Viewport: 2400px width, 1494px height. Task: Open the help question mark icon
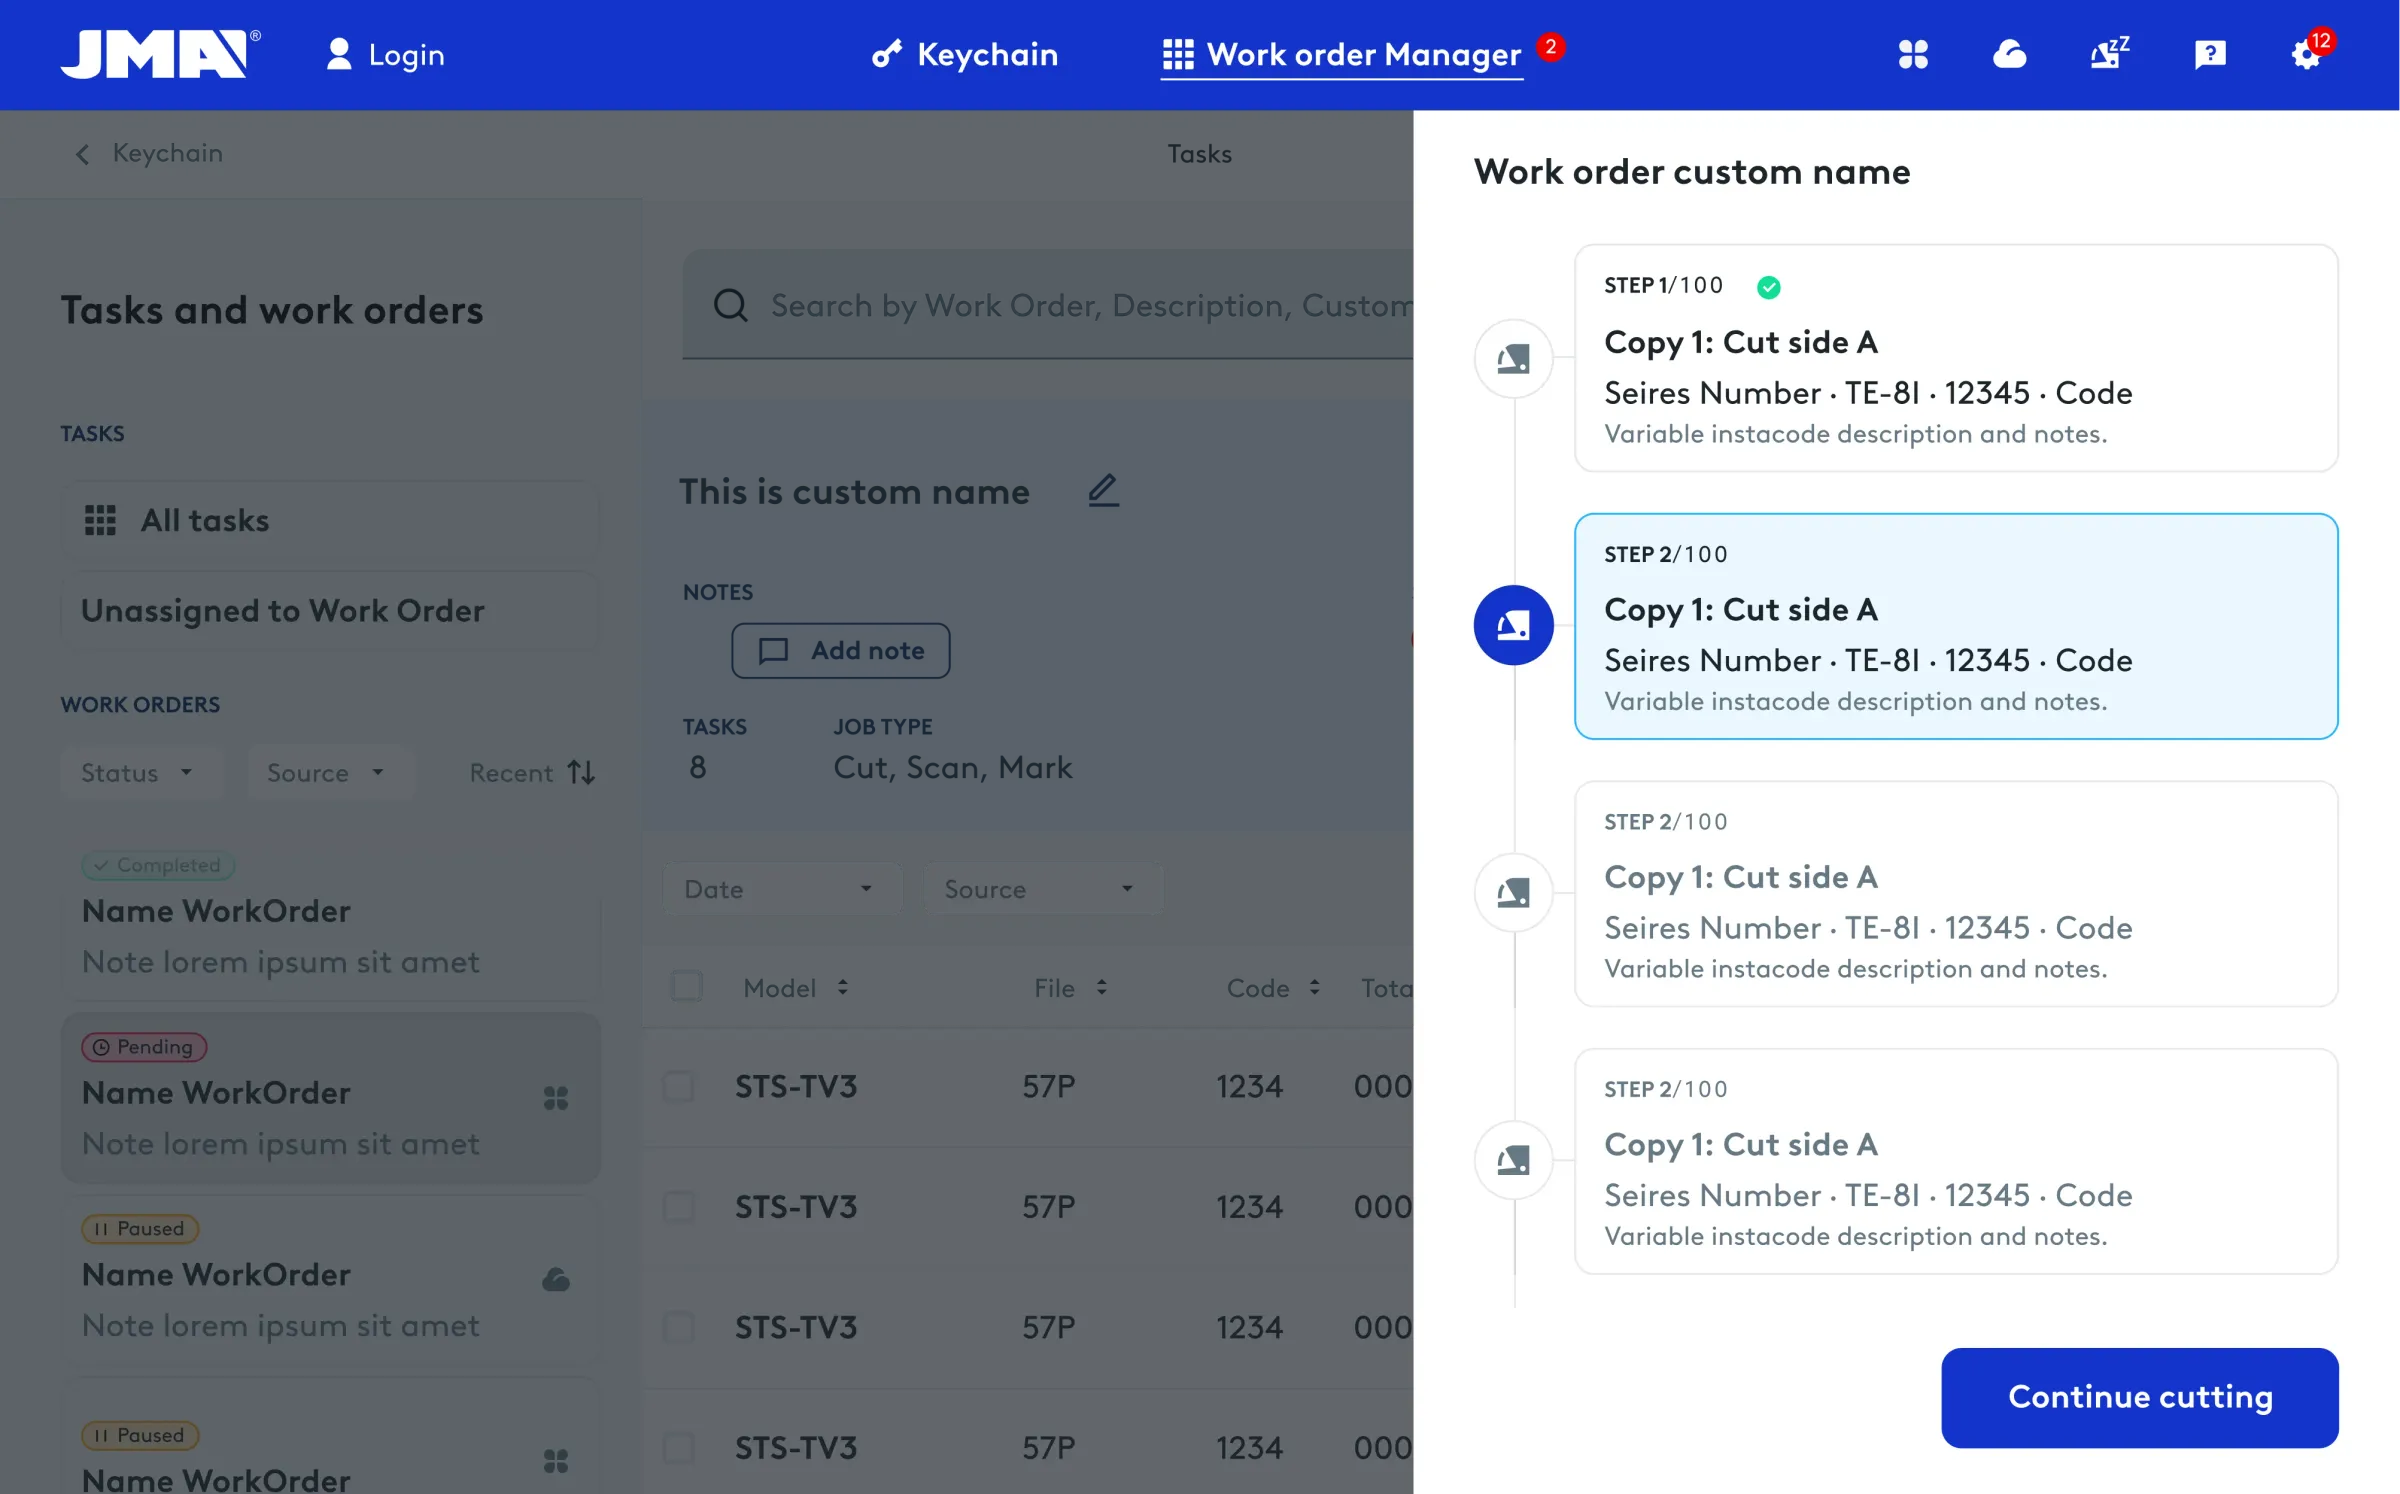pyautogui.click(x=2209, y=54)
